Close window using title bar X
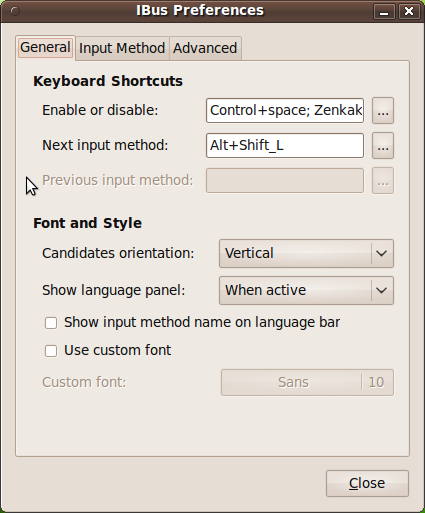 [x=409, y=12]
